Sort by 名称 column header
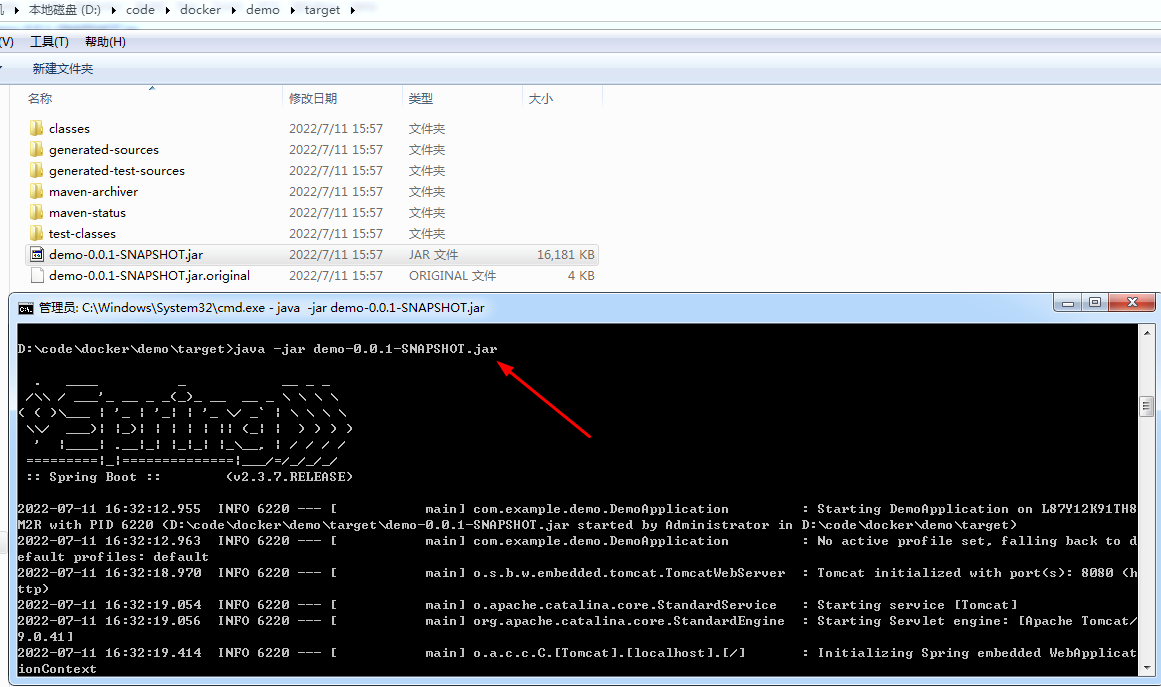The width and height of the screenshot is (1161, 687). coord(40,98)
